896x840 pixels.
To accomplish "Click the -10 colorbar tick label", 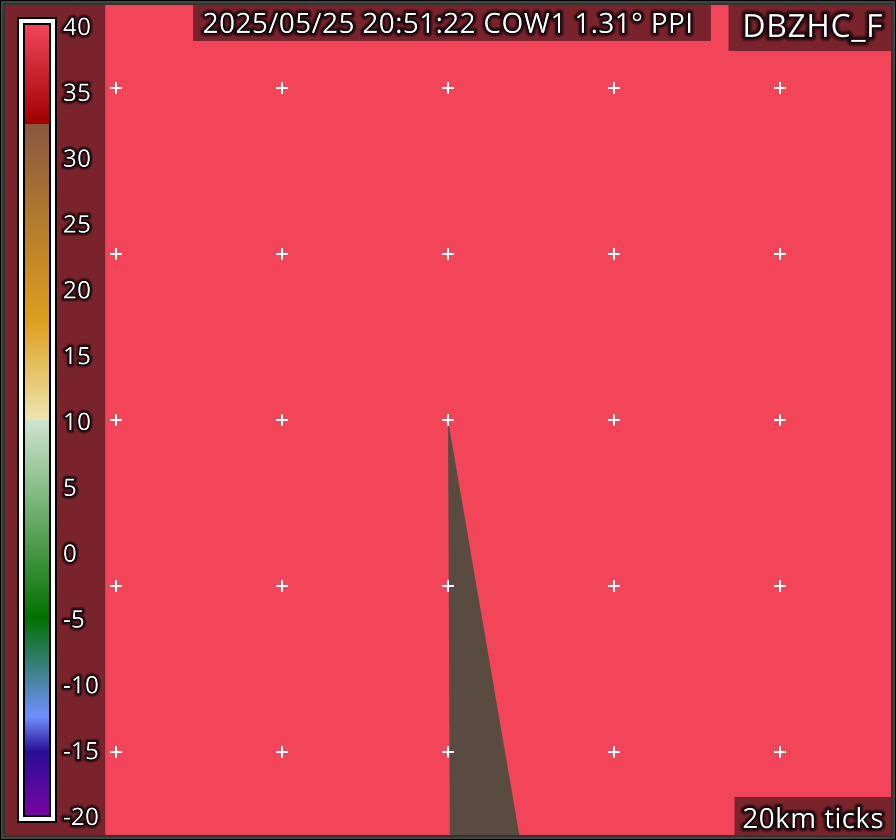I will [x=81, y=685].
